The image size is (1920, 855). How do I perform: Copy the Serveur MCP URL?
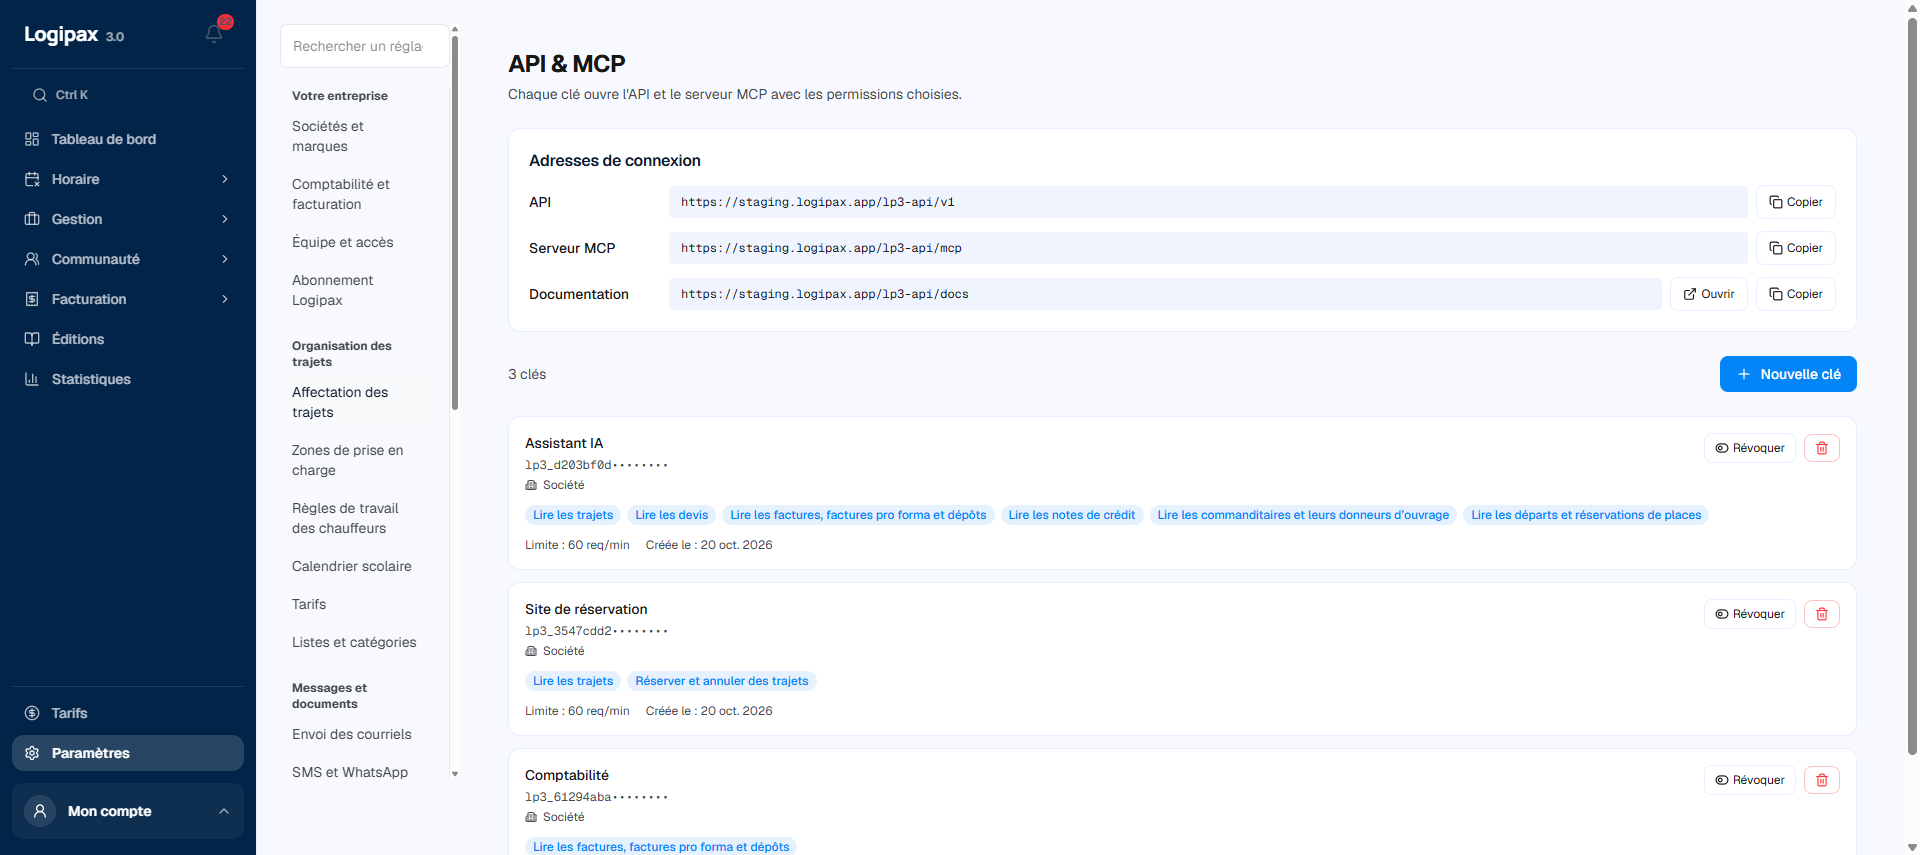(1795, 248)
